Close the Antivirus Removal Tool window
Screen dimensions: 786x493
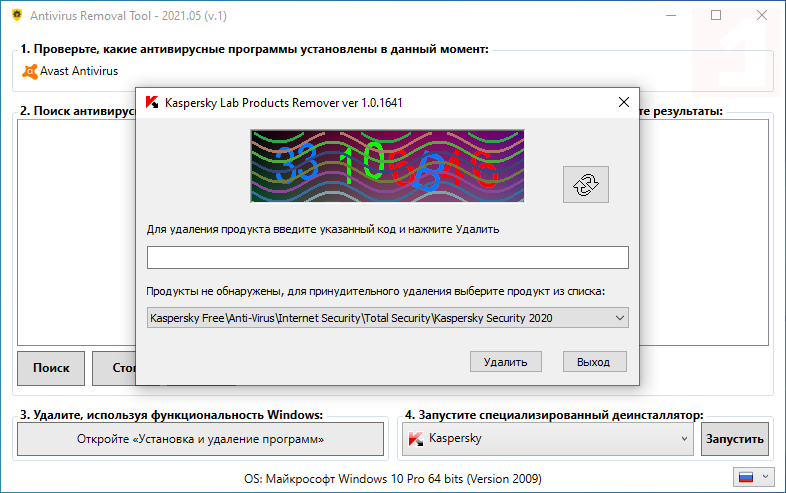pos(762,16)
